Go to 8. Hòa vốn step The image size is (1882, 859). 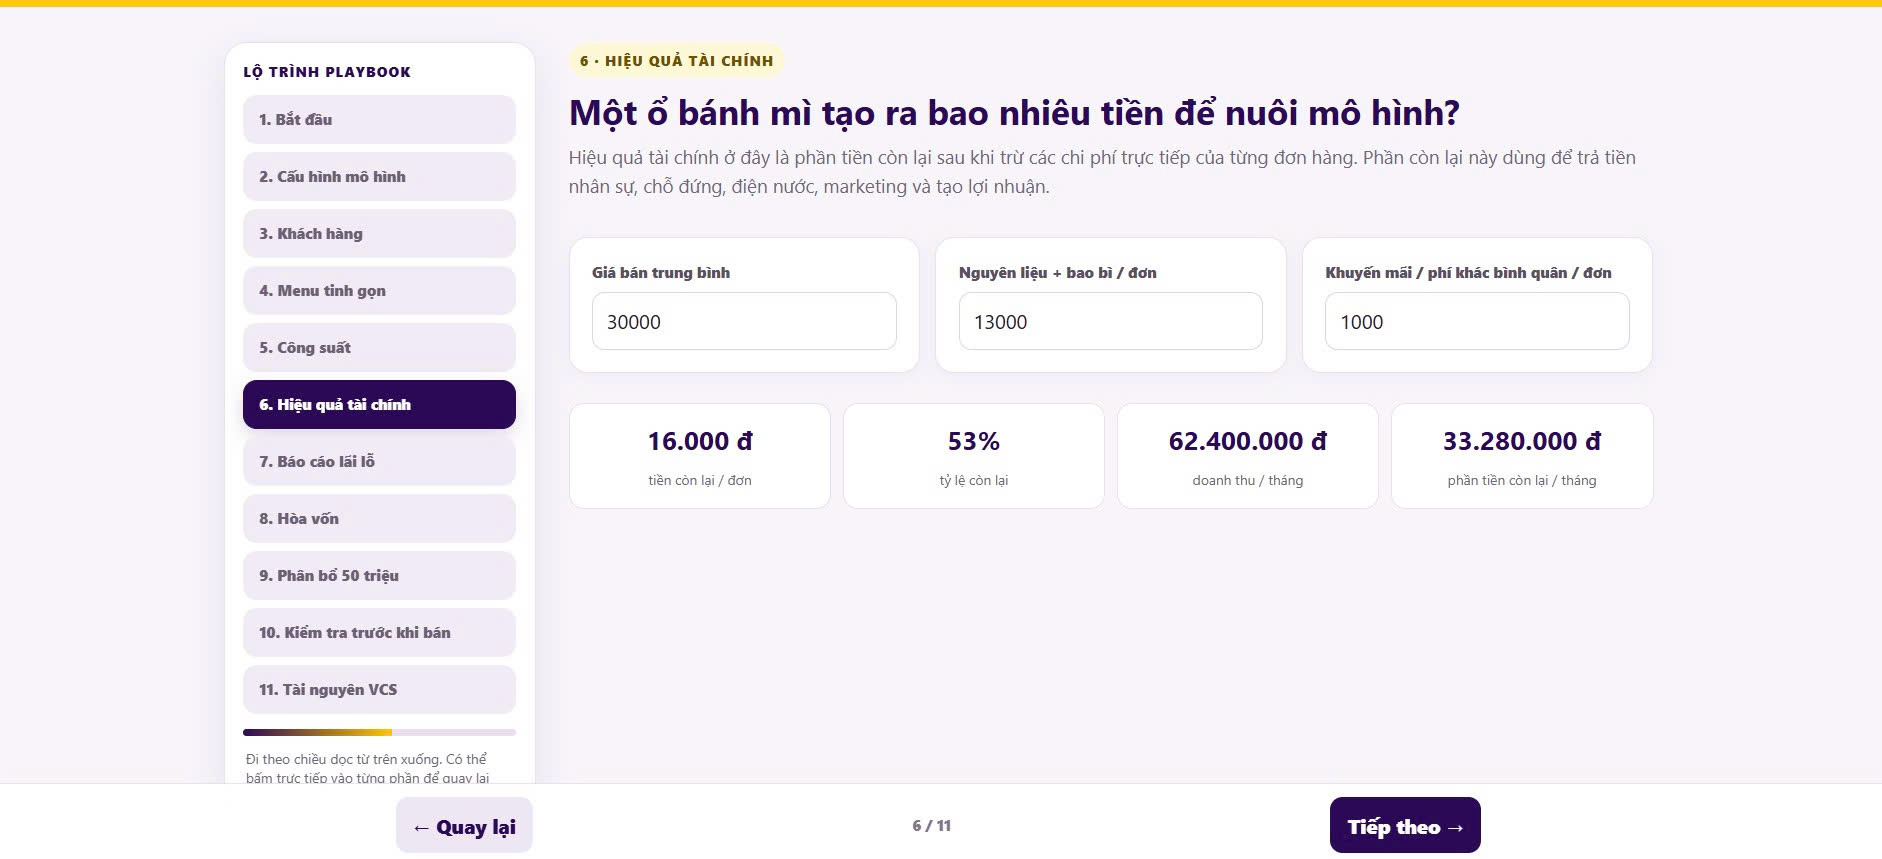[379, 518]
